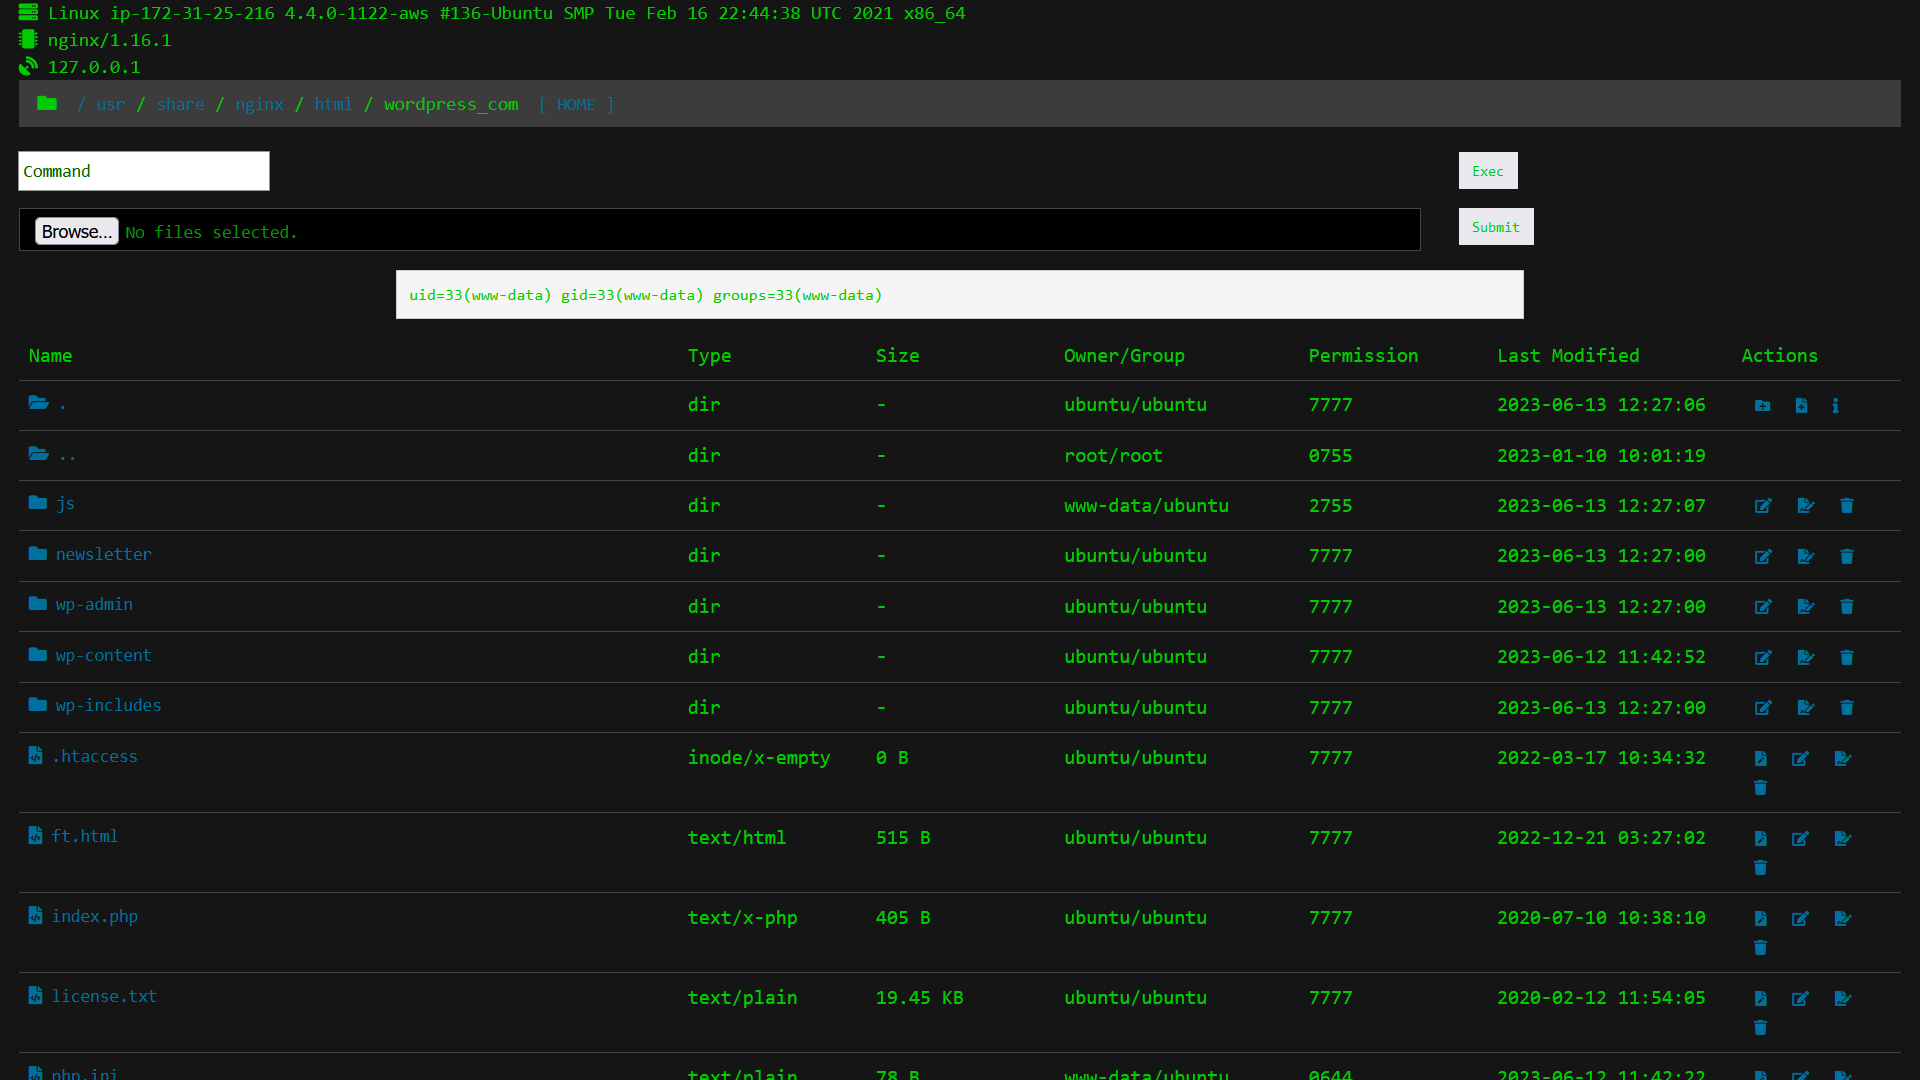This screenshot has width=1920, height=1080.
Task: Click the Command input field
Action: click(144, 171)
